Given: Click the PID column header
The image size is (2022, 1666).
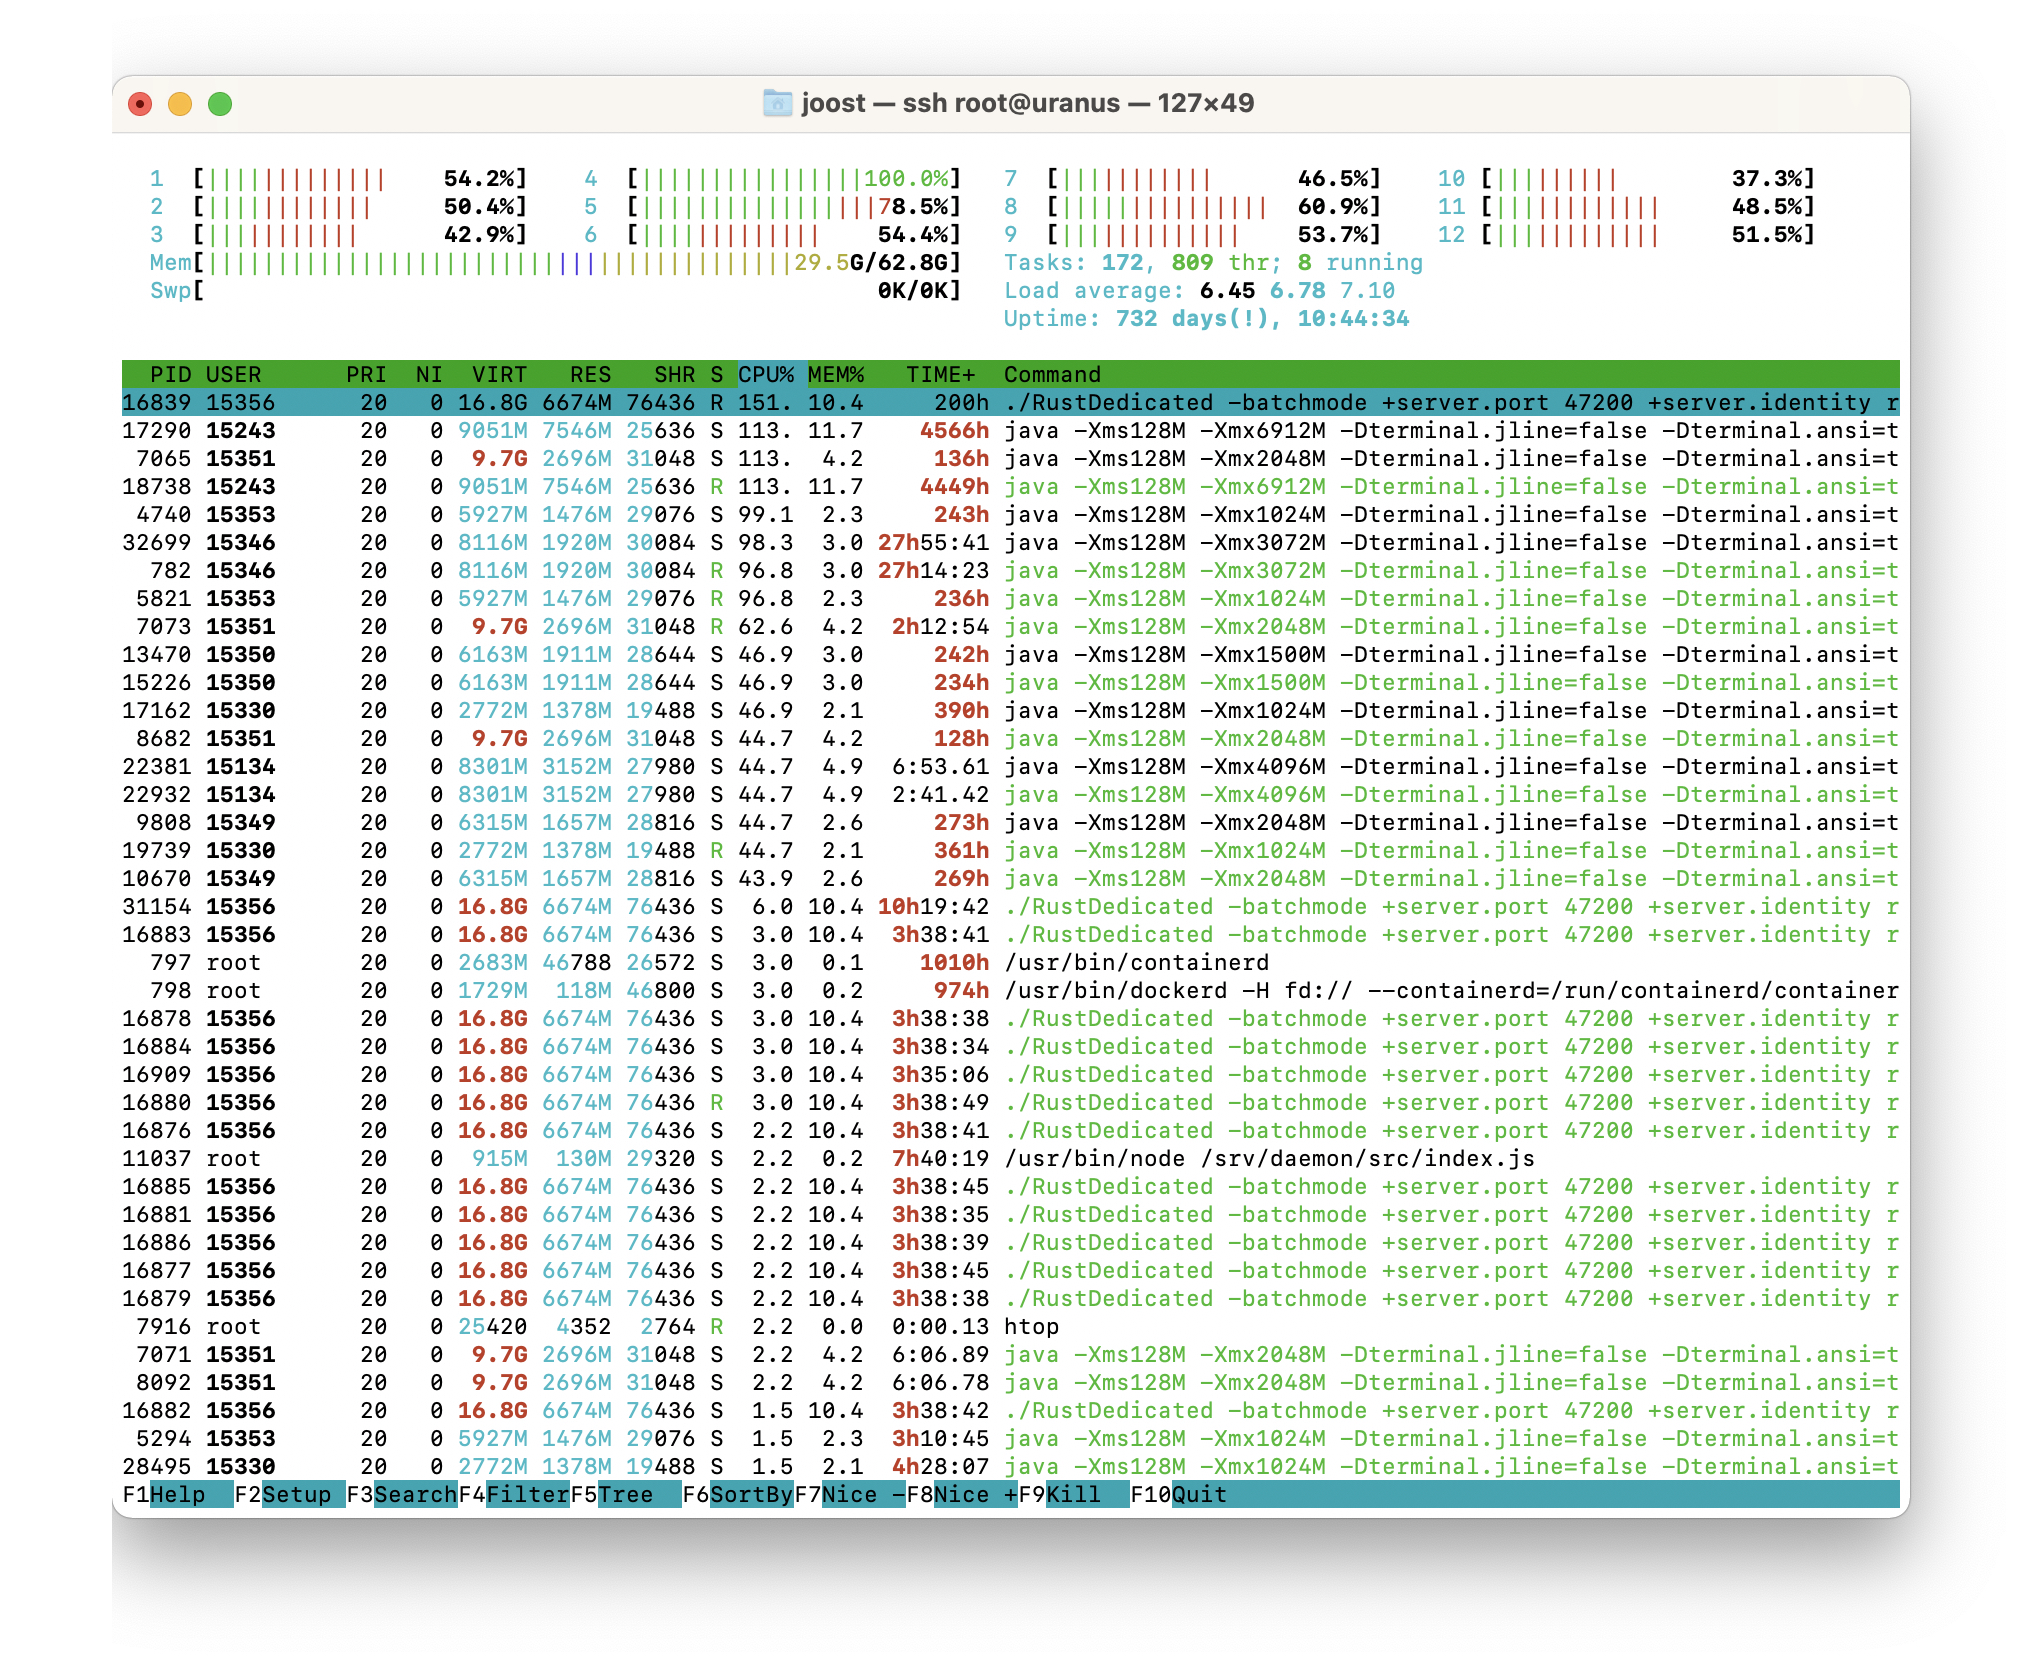Looking at the screenshot, I should [170, 374].
